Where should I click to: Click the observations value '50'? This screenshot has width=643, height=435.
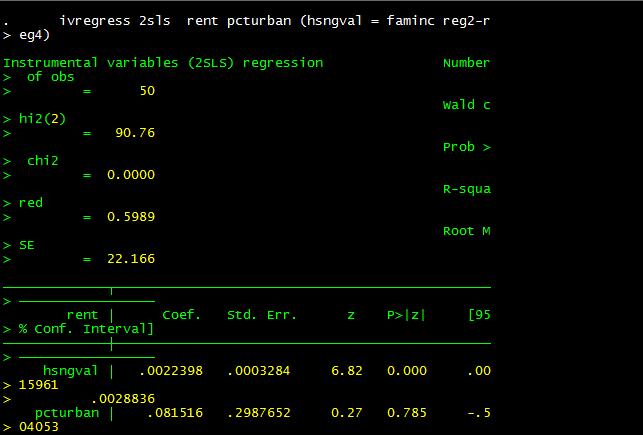(147, 91)
